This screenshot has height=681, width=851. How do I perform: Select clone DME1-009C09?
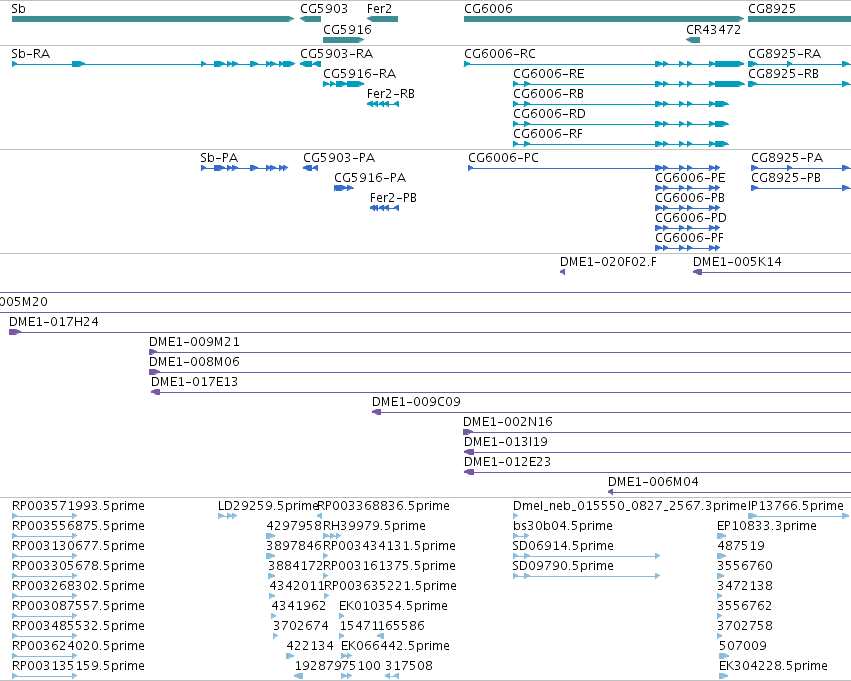(416, 403)
